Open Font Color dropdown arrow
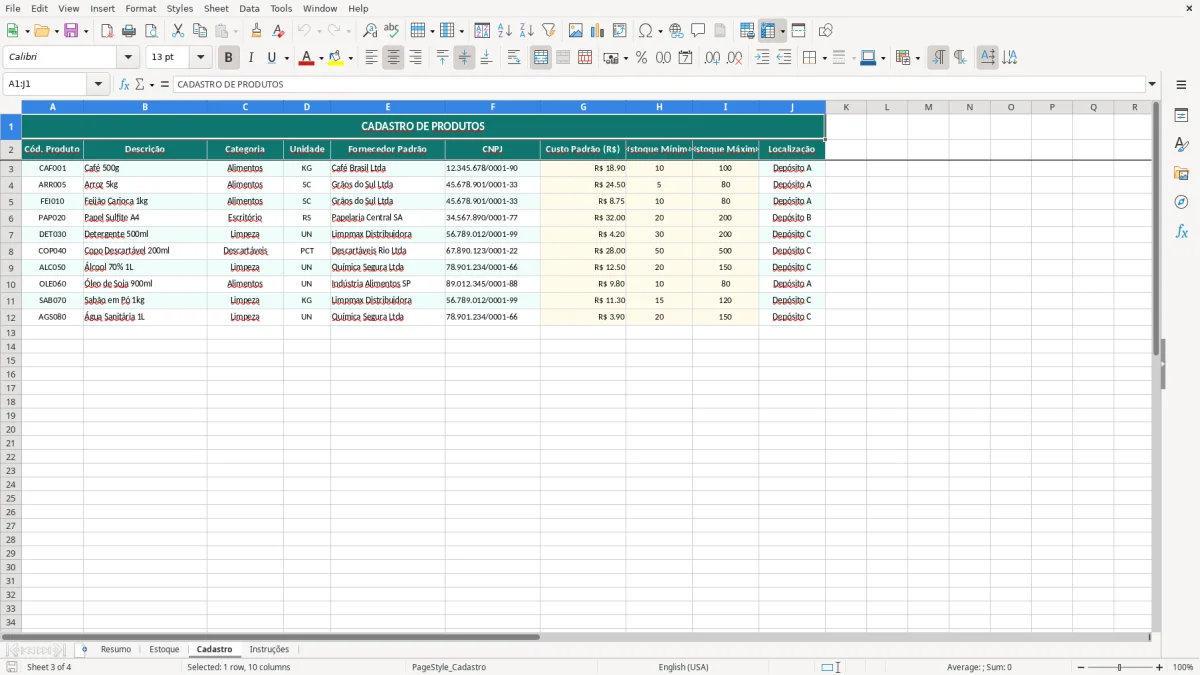1200x675 pixels. (320, 58)
